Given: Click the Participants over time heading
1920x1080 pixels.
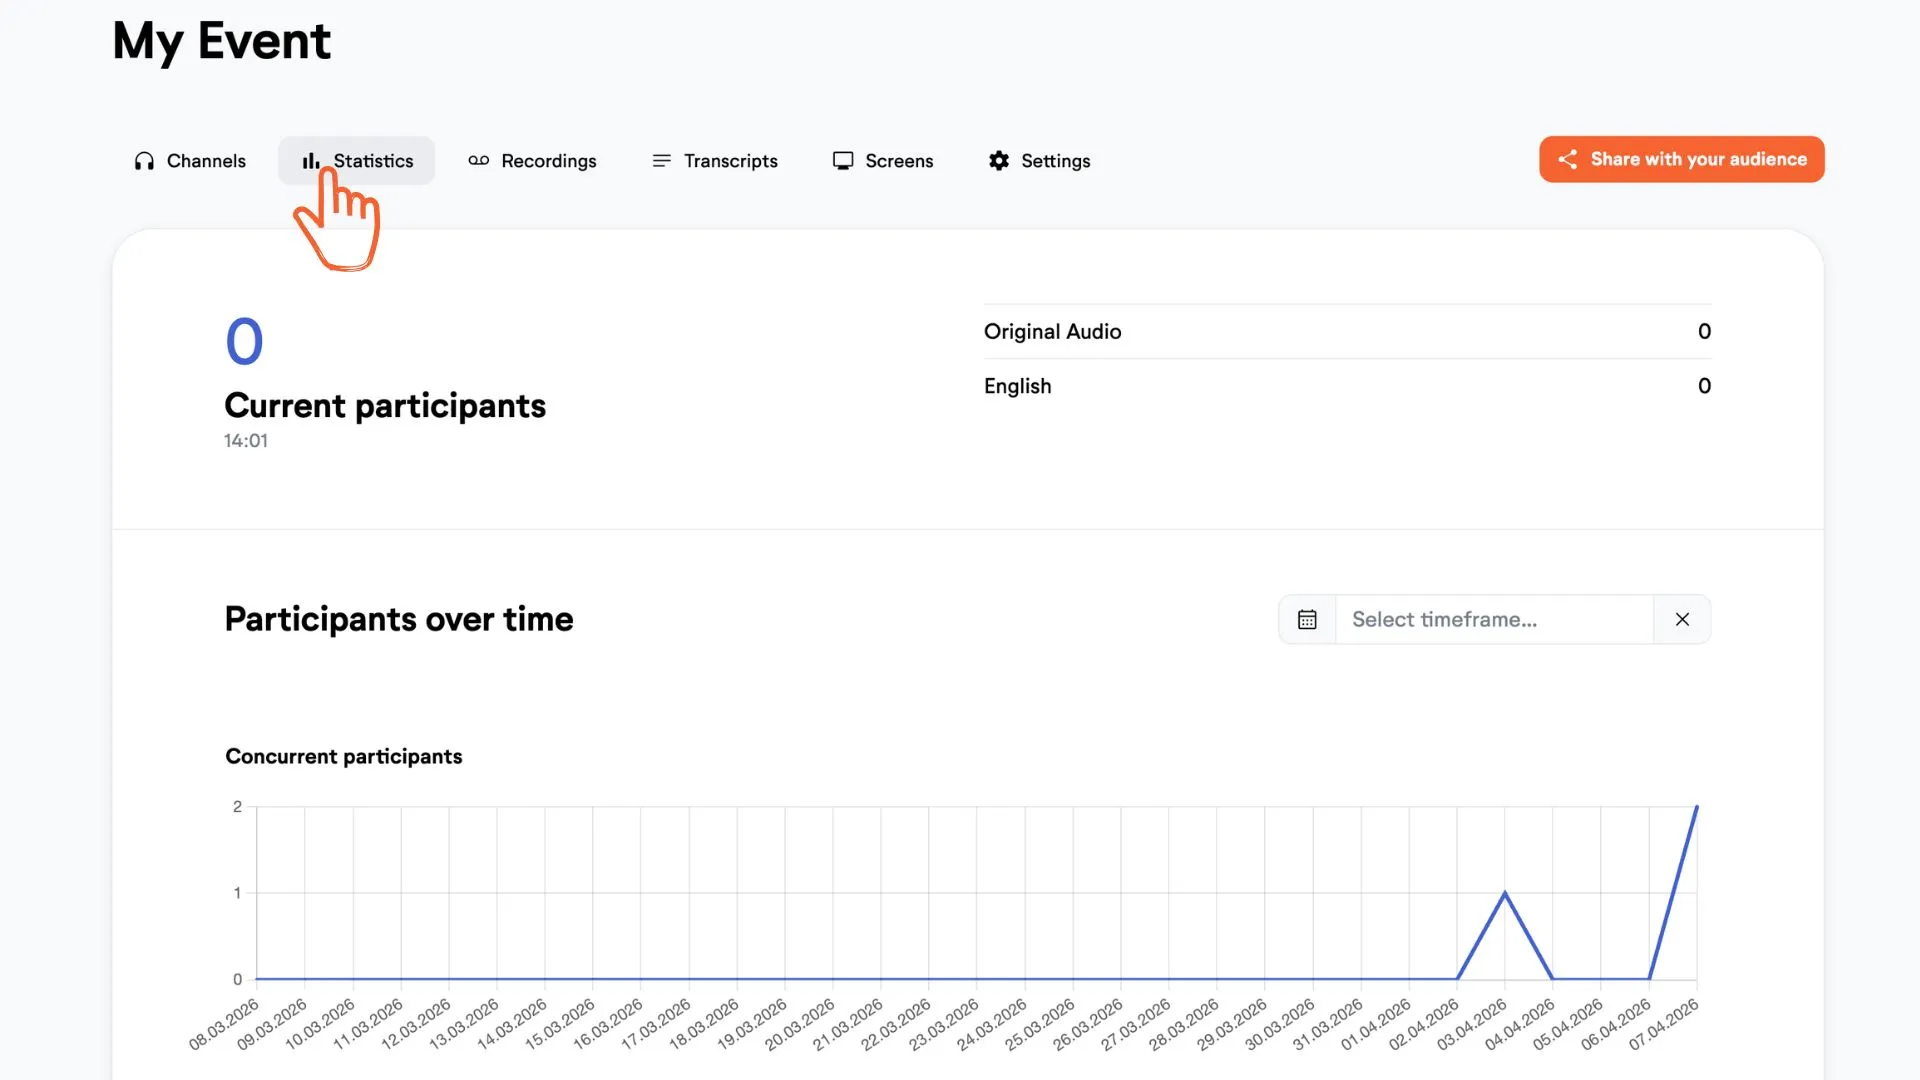Looking at the screenshot, I should point(399,620).
